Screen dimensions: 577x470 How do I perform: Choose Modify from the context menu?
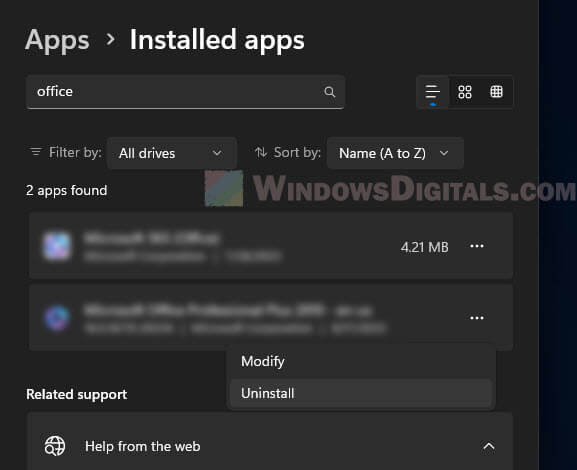361,361
